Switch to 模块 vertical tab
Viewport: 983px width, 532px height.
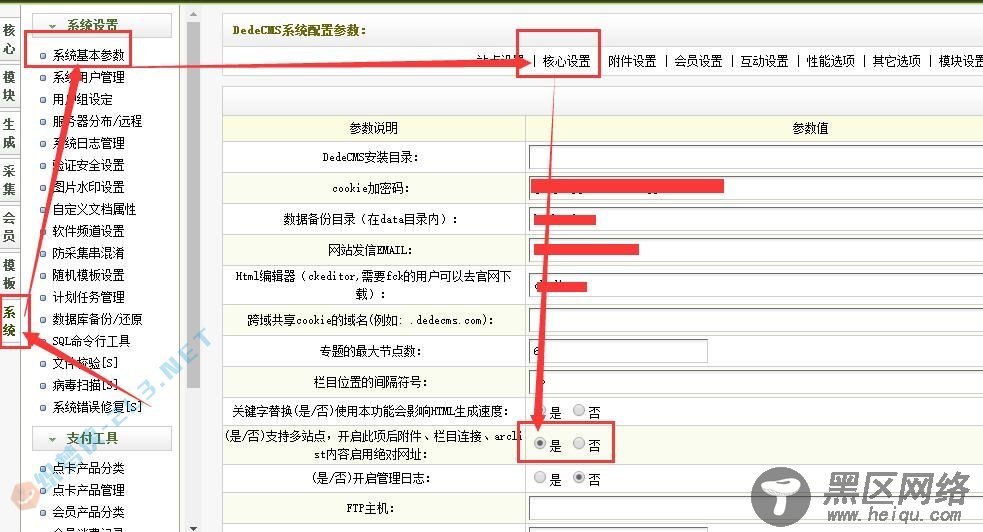[9, 86]
